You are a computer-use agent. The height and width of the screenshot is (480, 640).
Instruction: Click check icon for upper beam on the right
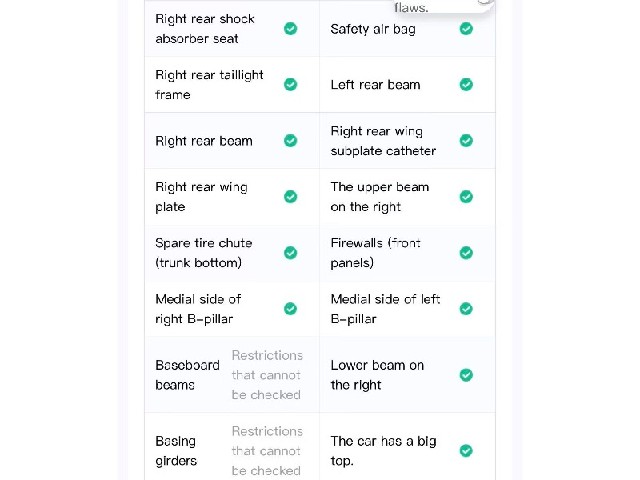466,196
